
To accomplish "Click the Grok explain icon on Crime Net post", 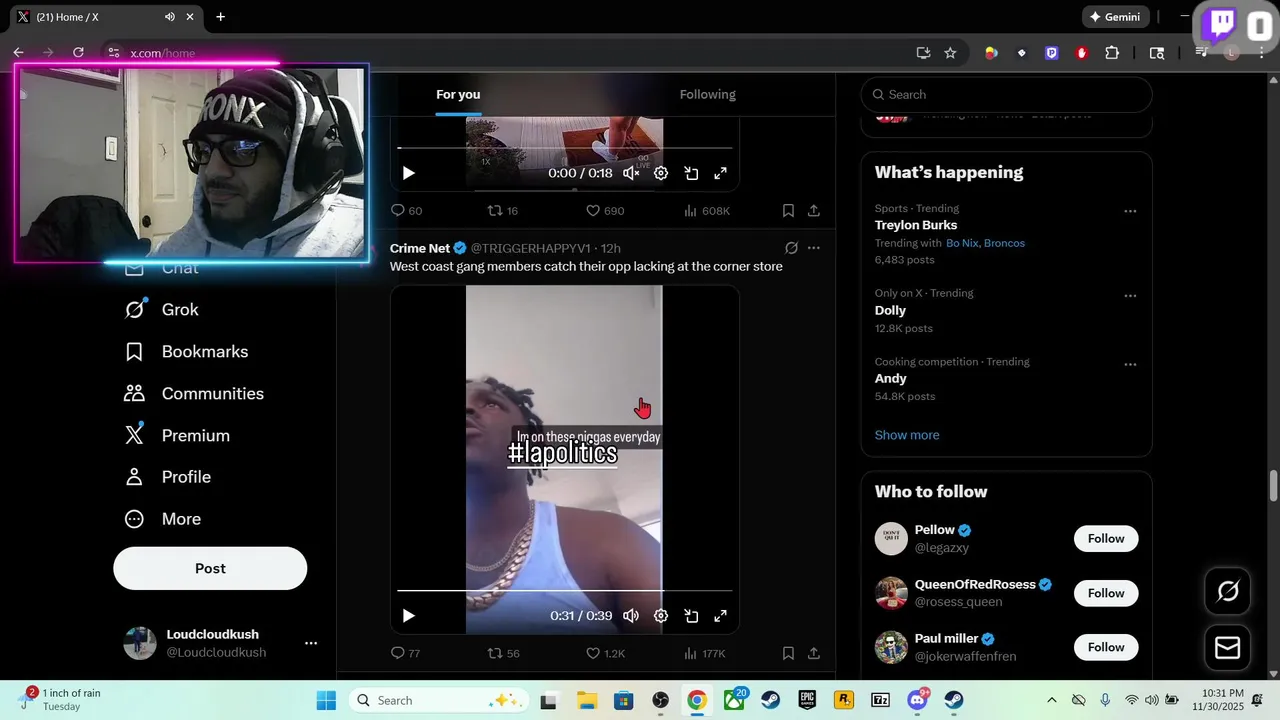I will 791,248.
